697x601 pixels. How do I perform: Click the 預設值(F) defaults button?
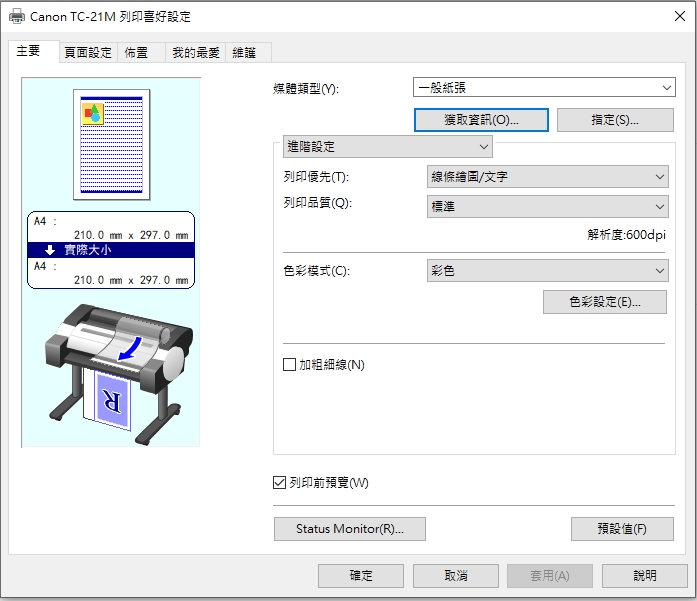622,529
